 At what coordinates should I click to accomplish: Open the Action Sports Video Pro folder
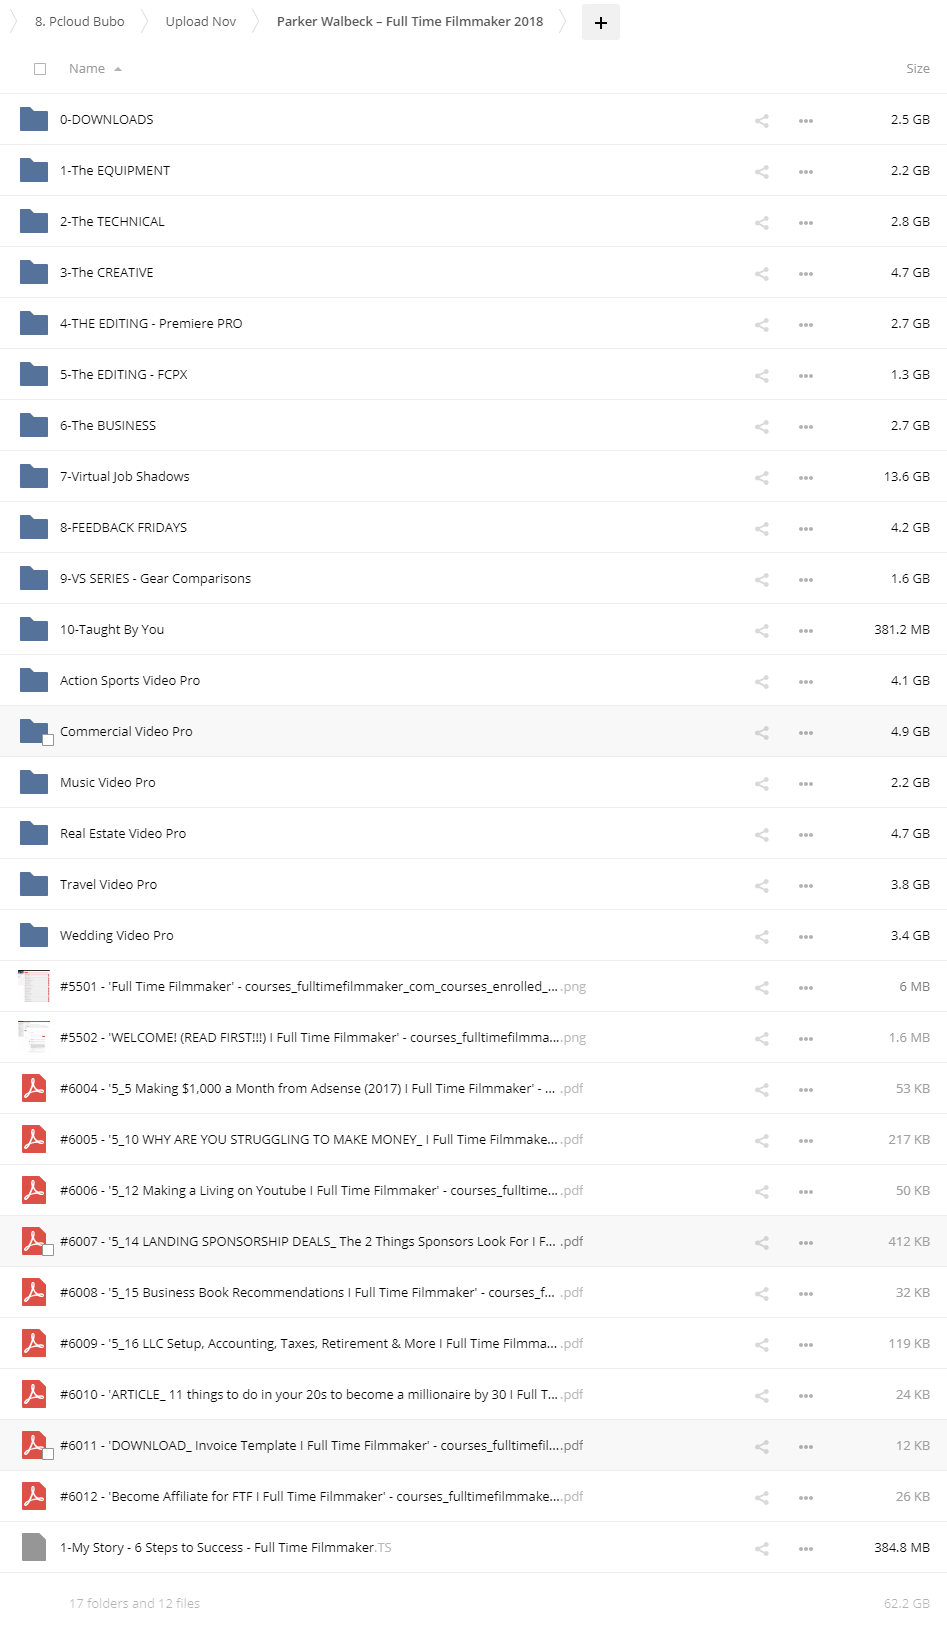pos(130,680)
